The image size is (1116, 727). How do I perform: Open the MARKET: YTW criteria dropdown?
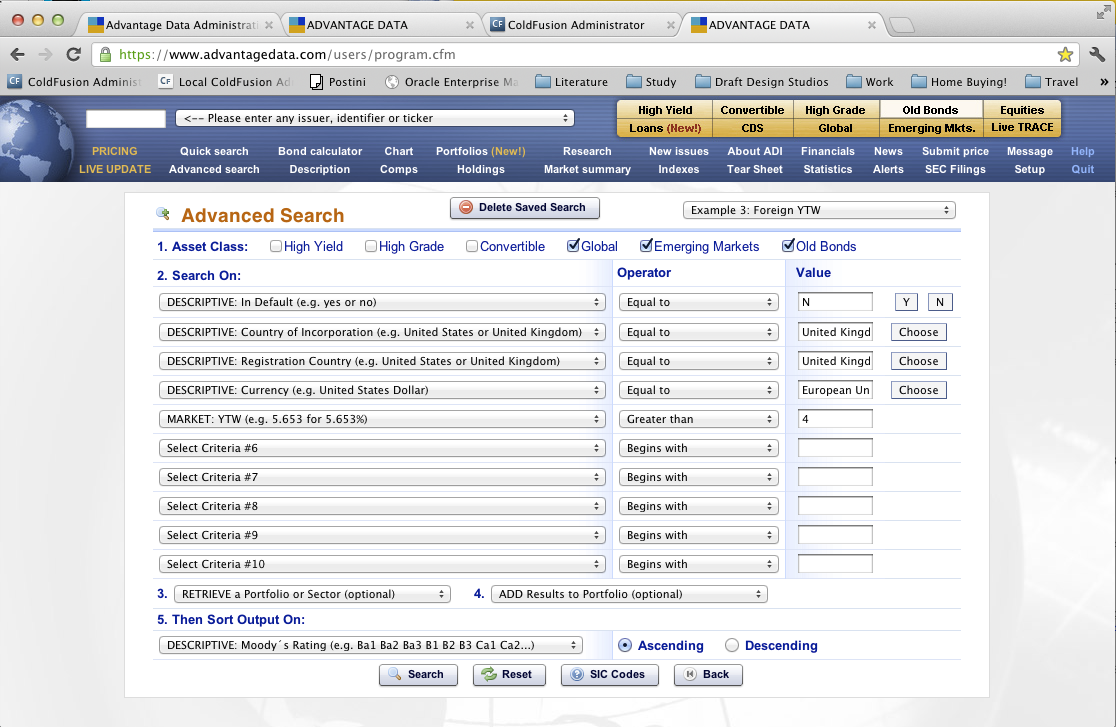(382, 419)
